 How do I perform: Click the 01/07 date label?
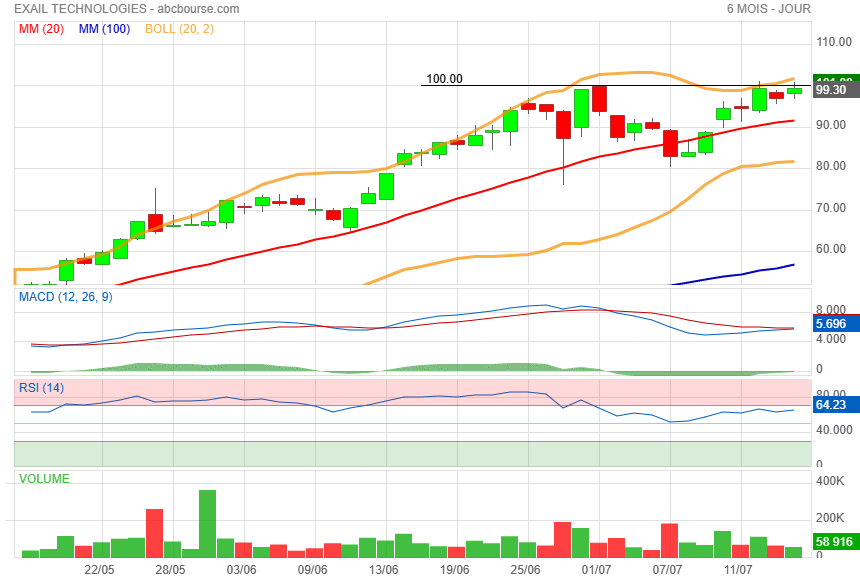pos(596,570)
